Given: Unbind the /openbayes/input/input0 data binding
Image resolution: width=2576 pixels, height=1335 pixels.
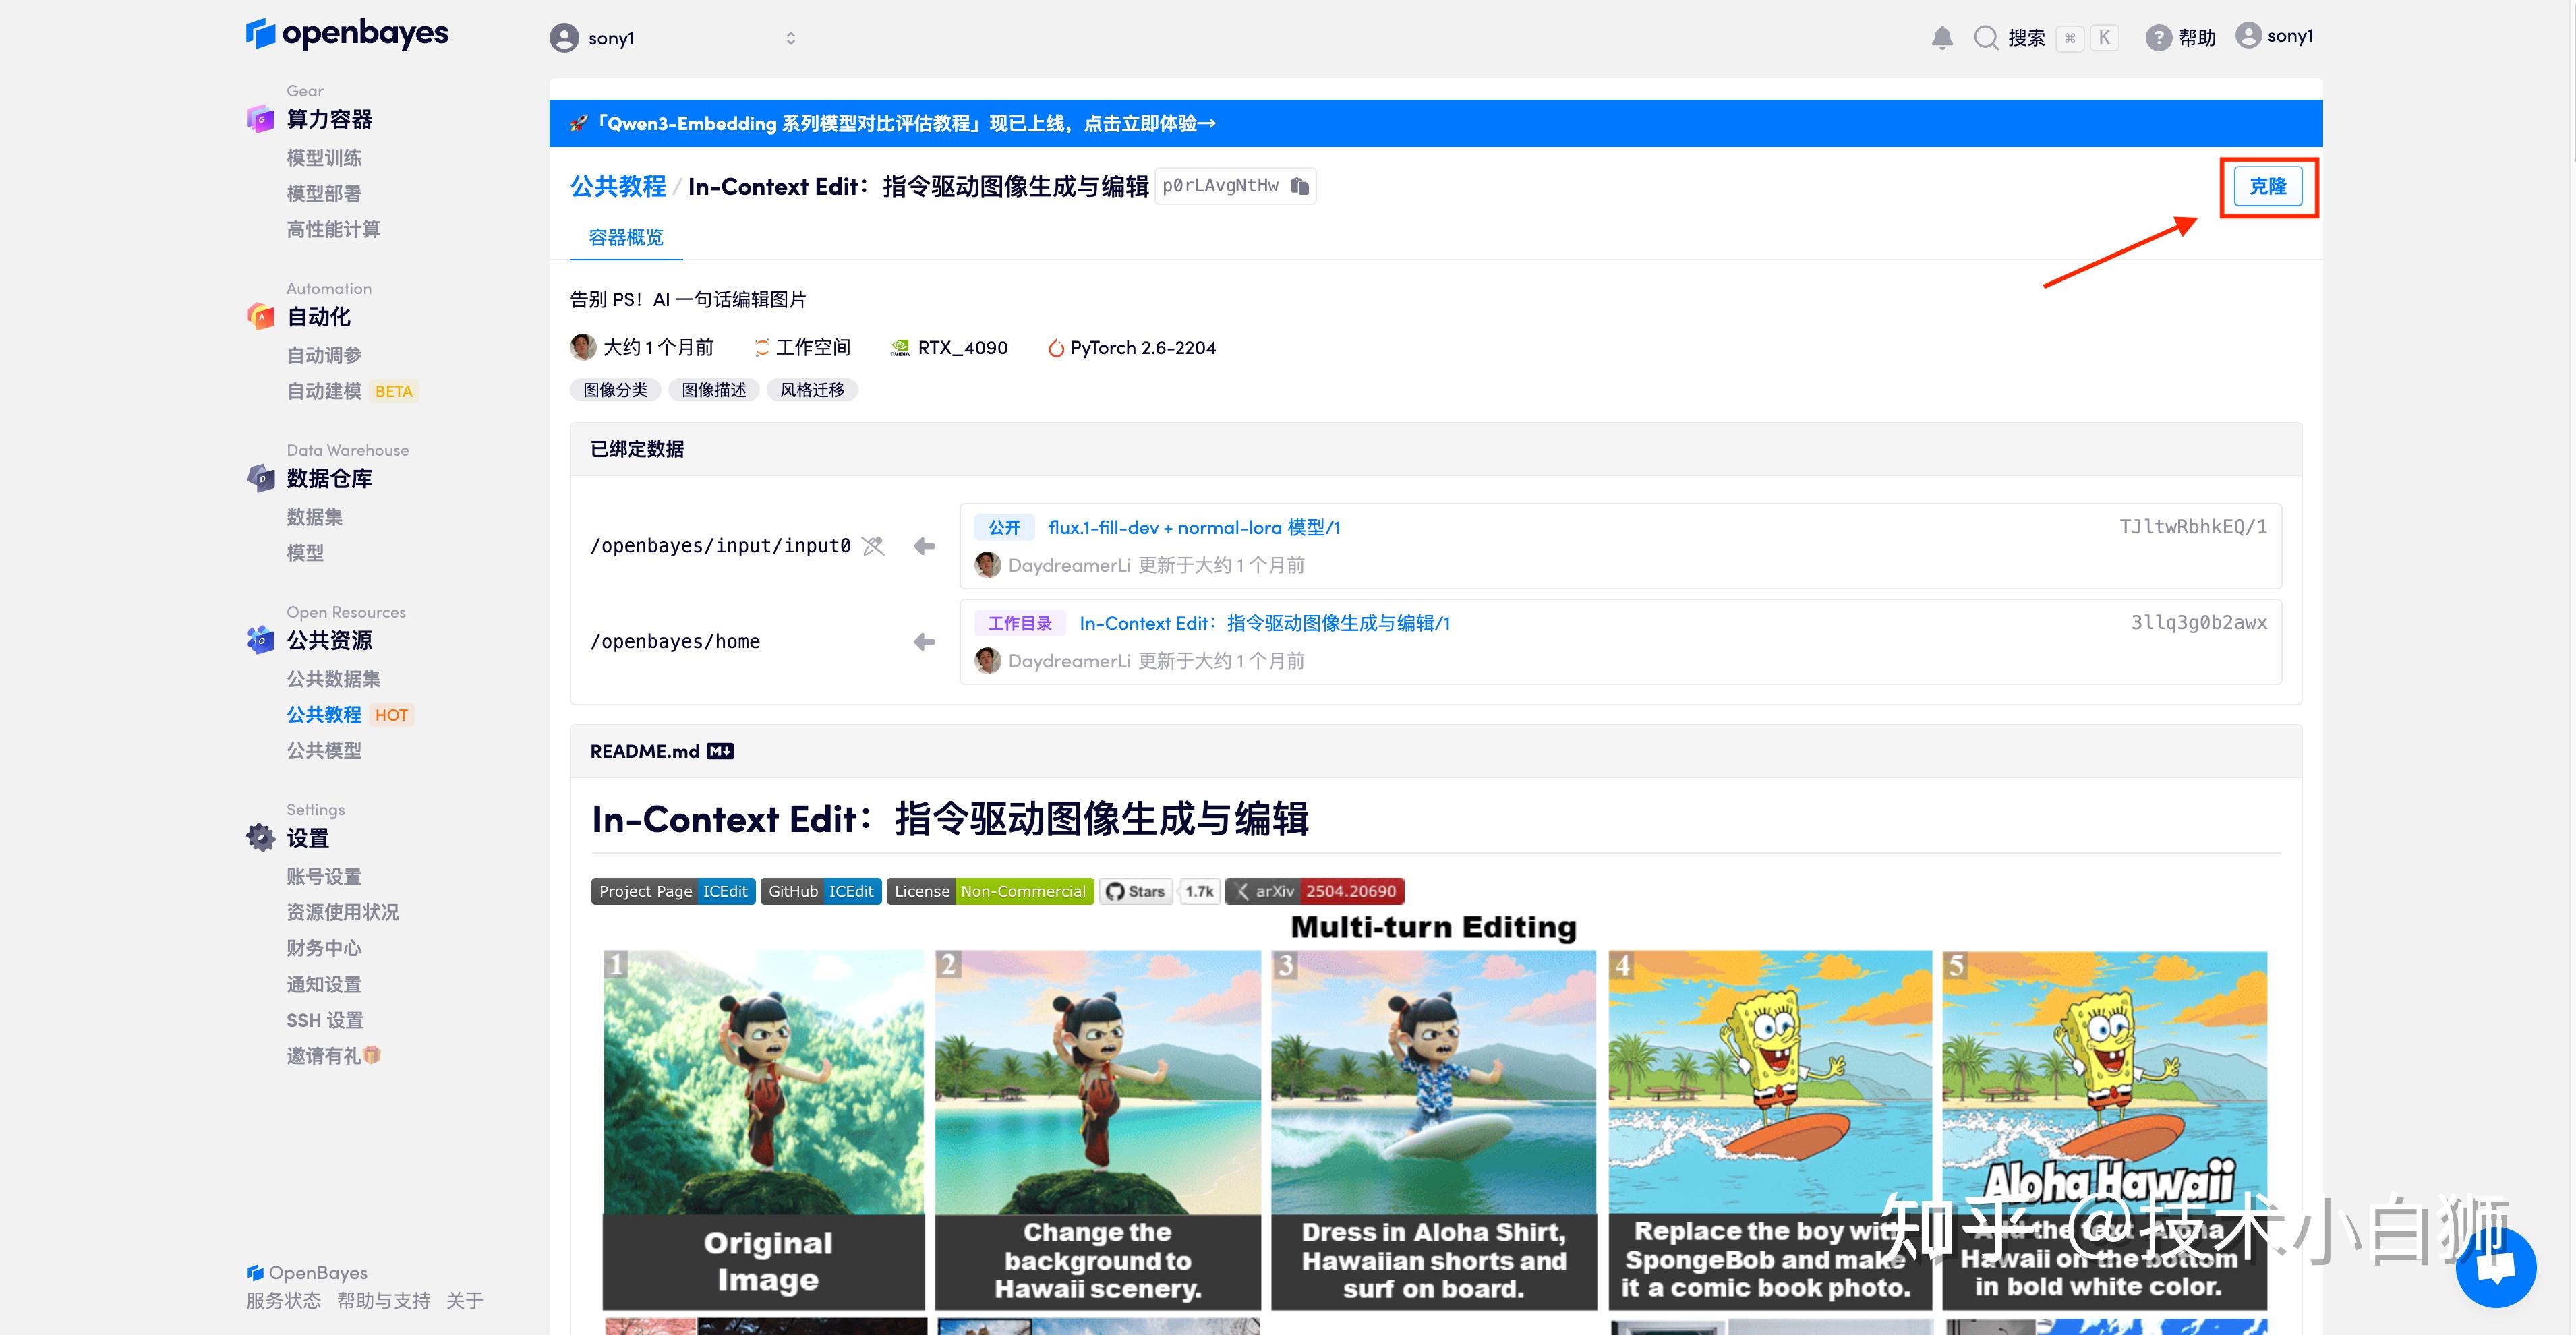Looking at the screenshot, I should (872, 546).
